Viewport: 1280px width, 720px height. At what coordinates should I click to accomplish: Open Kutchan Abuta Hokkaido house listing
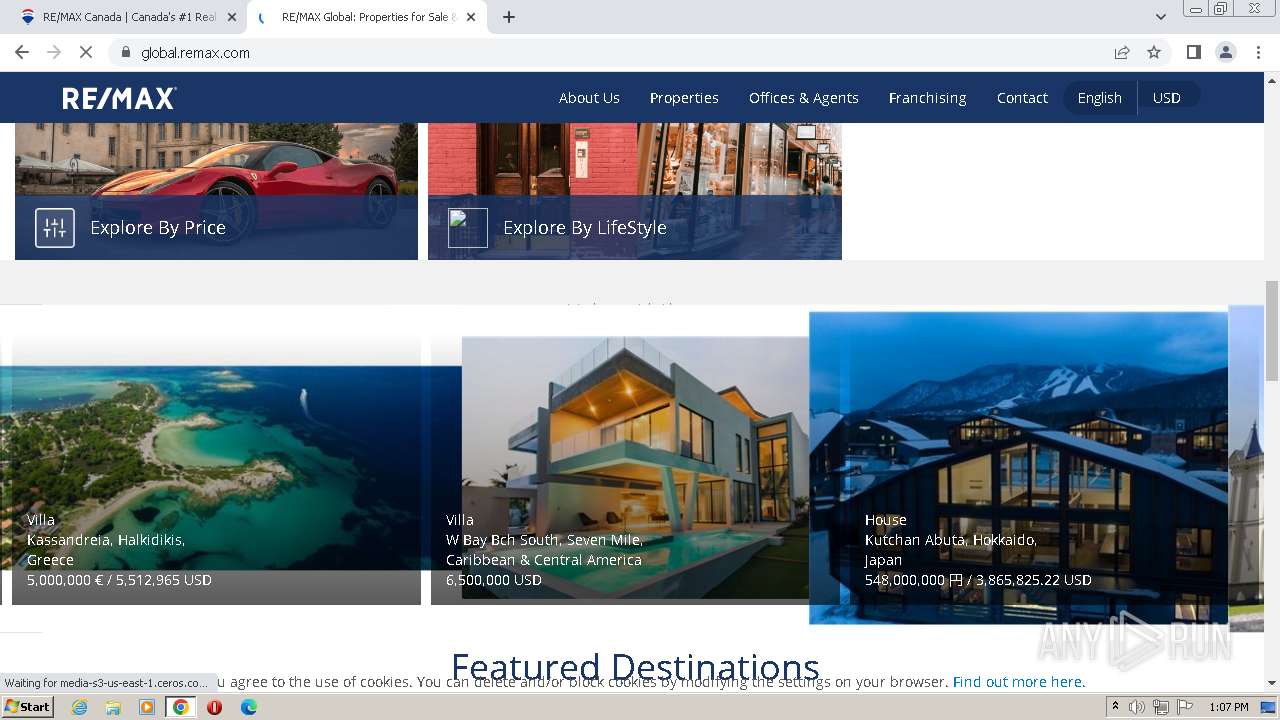(x=1018, y=468)
